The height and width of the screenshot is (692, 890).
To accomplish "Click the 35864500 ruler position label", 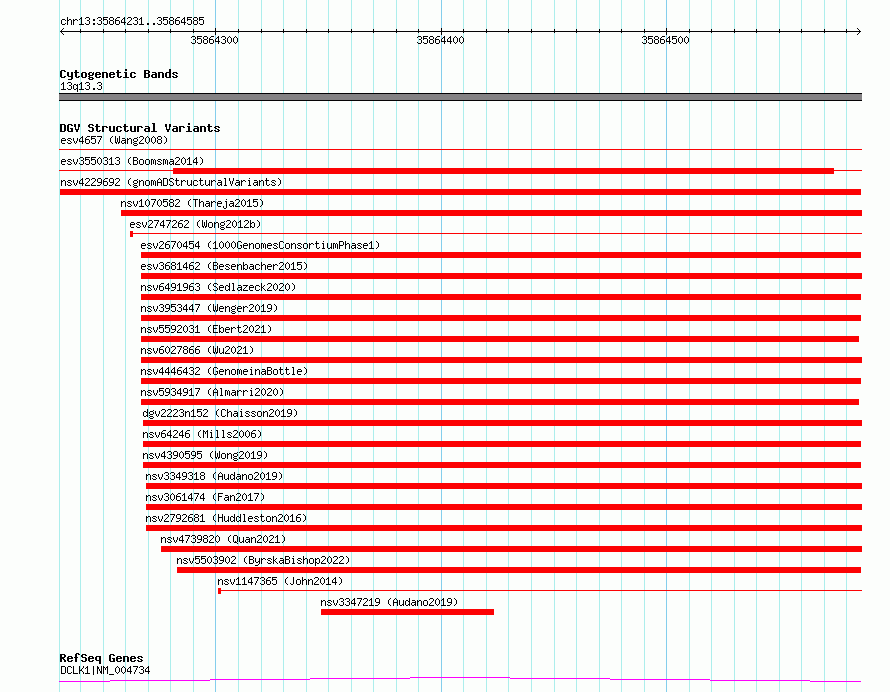I will tap(665, 40).
